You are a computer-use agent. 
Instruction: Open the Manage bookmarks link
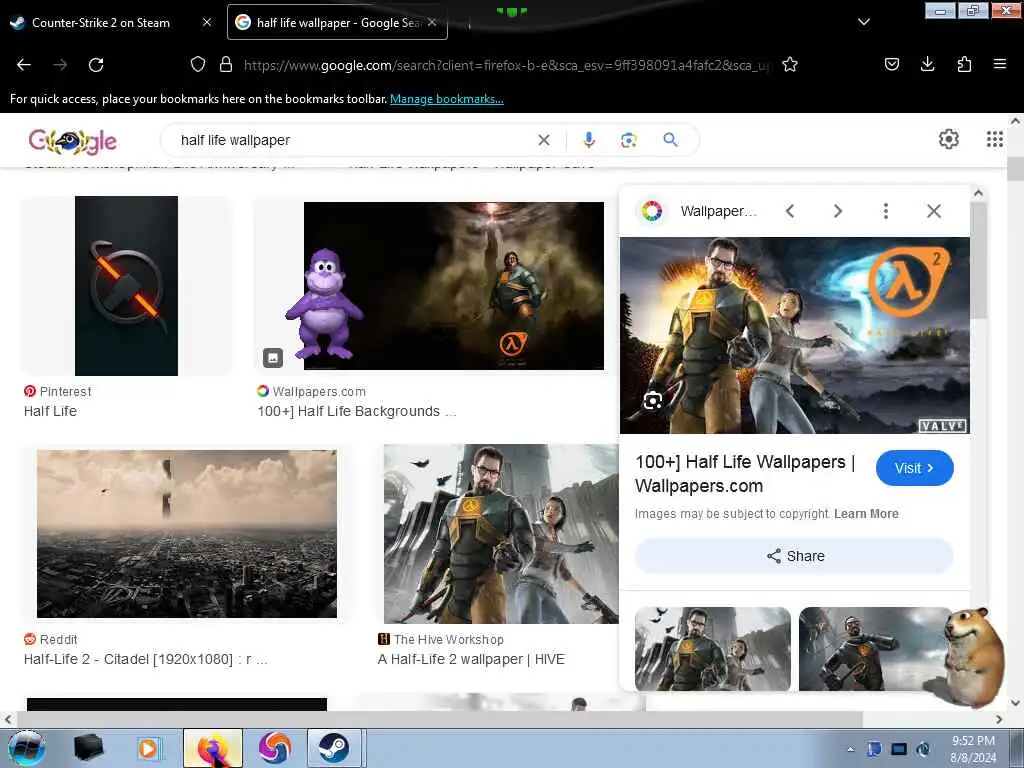(x=447, y=99)
